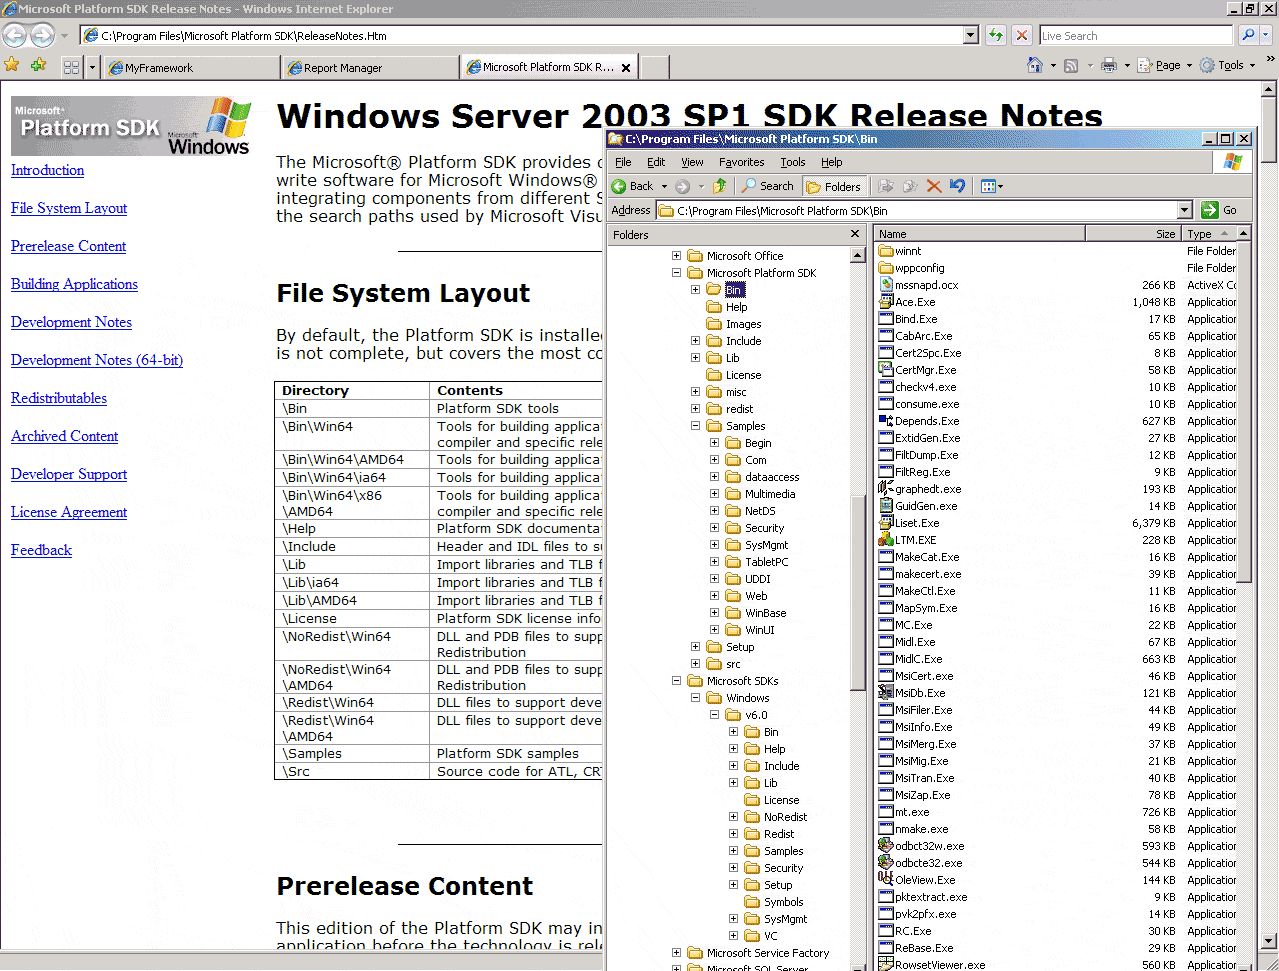1279x971 pixels.
Task: Click Explorer's Copy To toolbar icon
Action: [x=909, y=186]
